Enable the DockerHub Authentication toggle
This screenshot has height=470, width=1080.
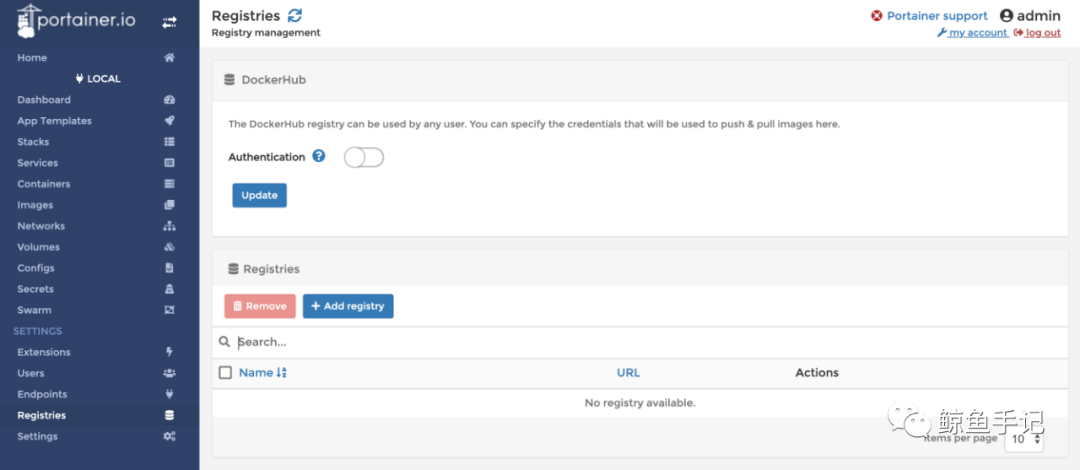(x=364, y=157)
